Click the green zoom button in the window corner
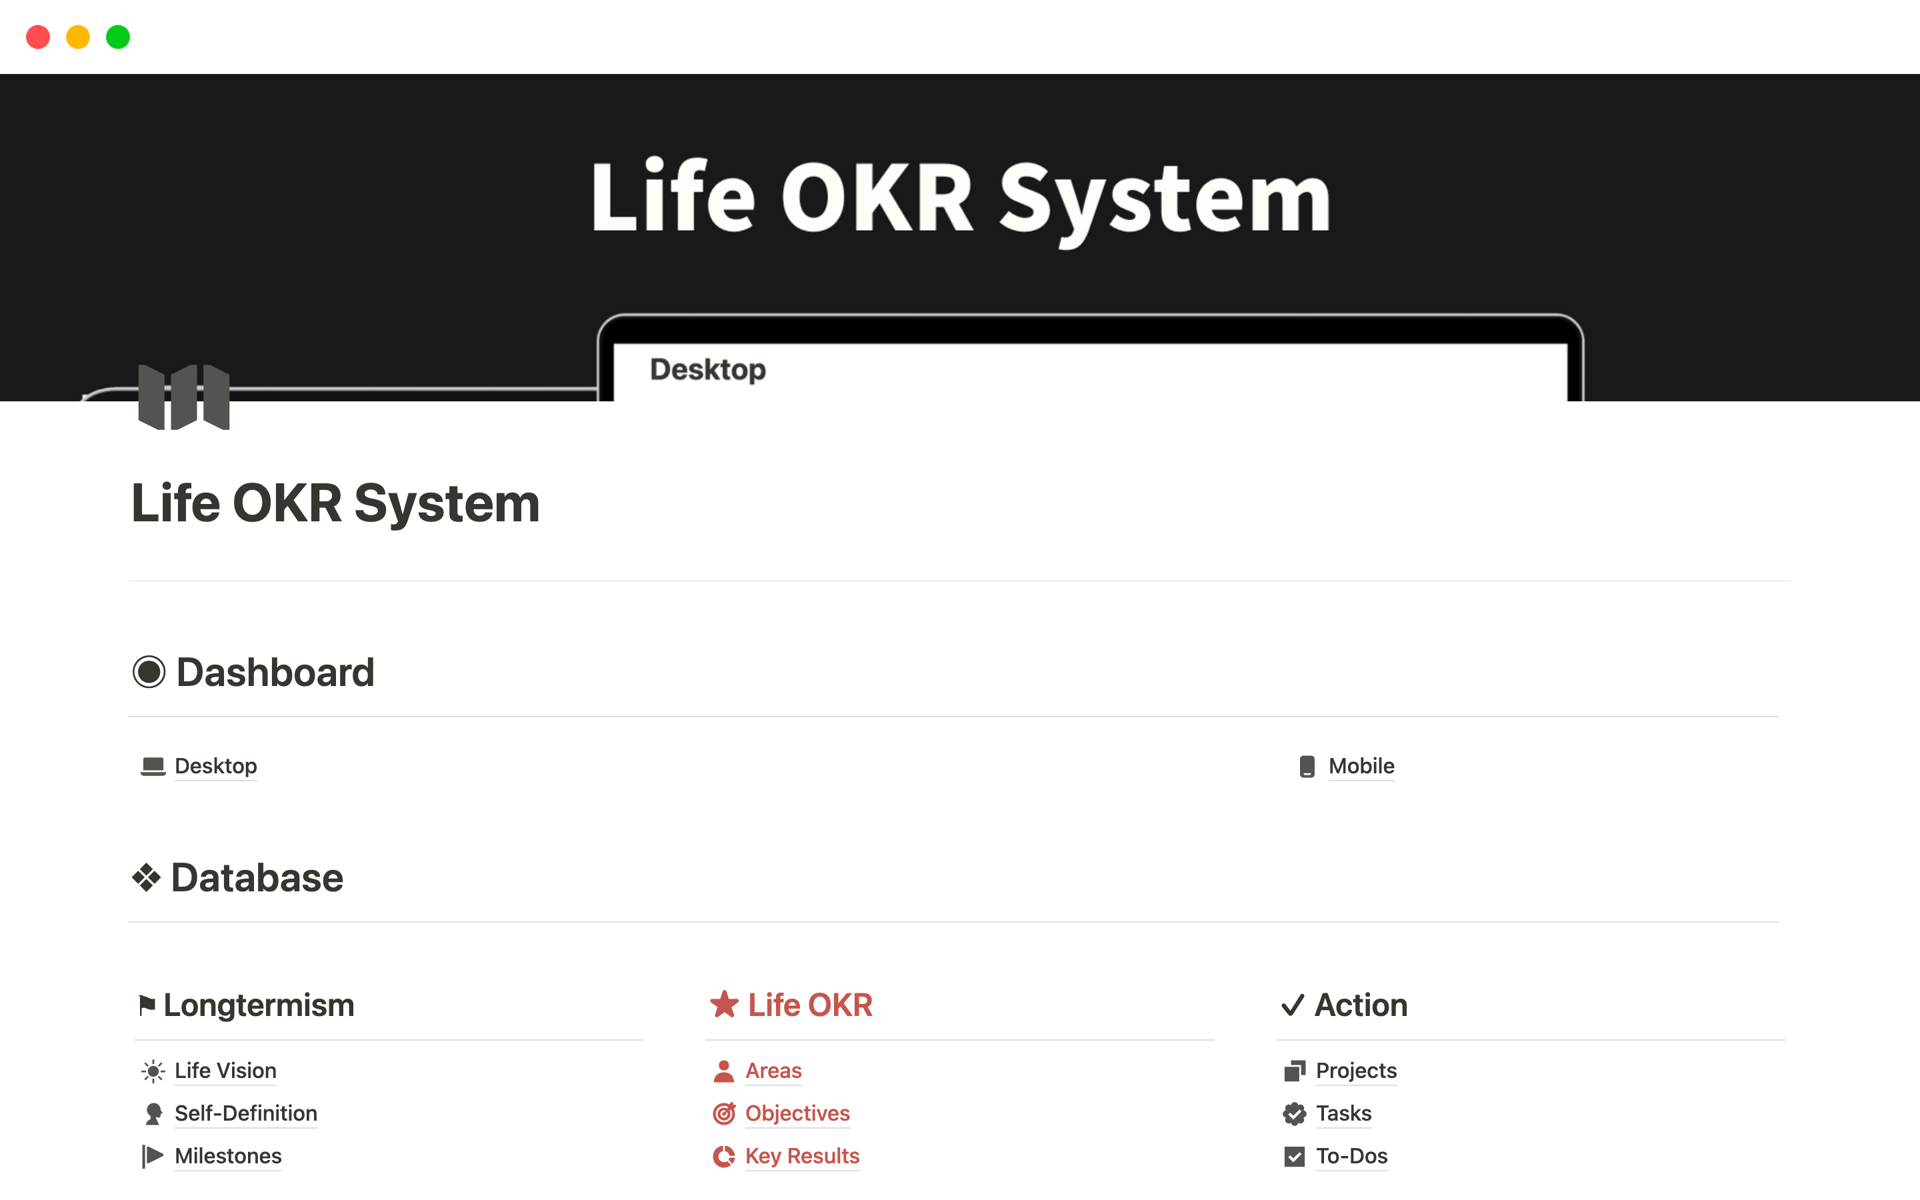Viewport: 1920px width, 1200px height. pos(117,37)
